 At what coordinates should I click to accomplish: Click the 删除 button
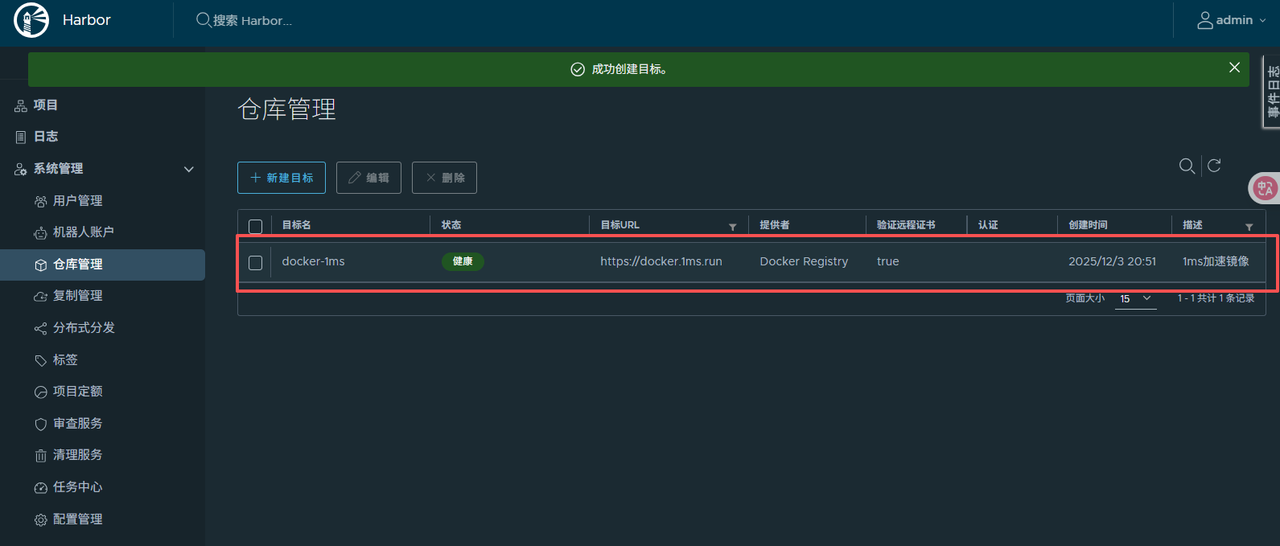(x=444, y=177)
